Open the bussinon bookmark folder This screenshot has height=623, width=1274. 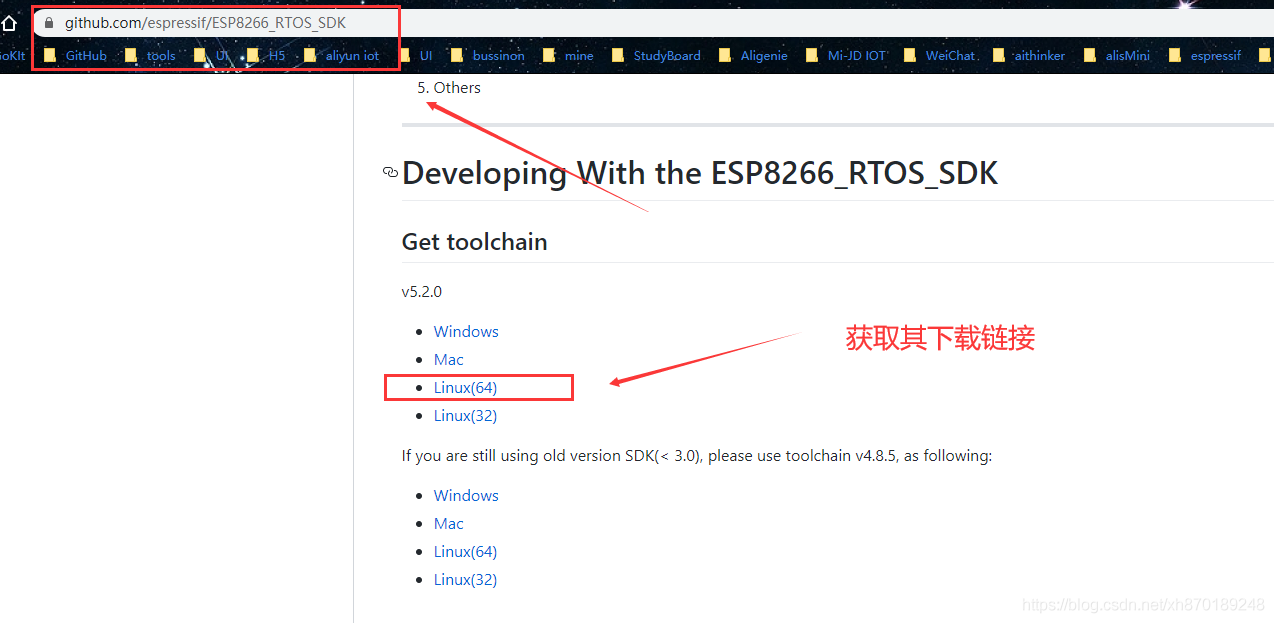pos(487,56)
